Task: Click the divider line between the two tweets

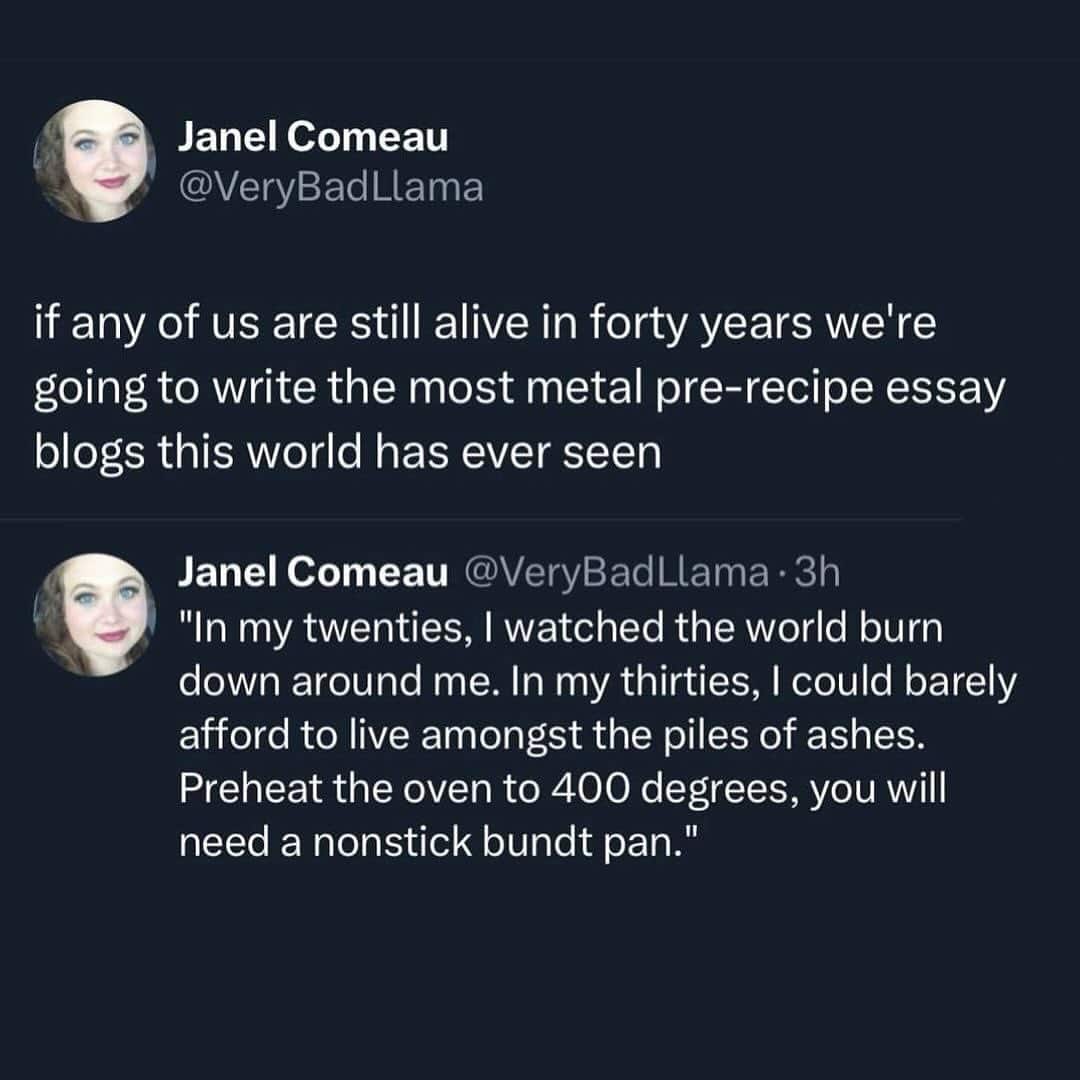Action: [500, 520]
